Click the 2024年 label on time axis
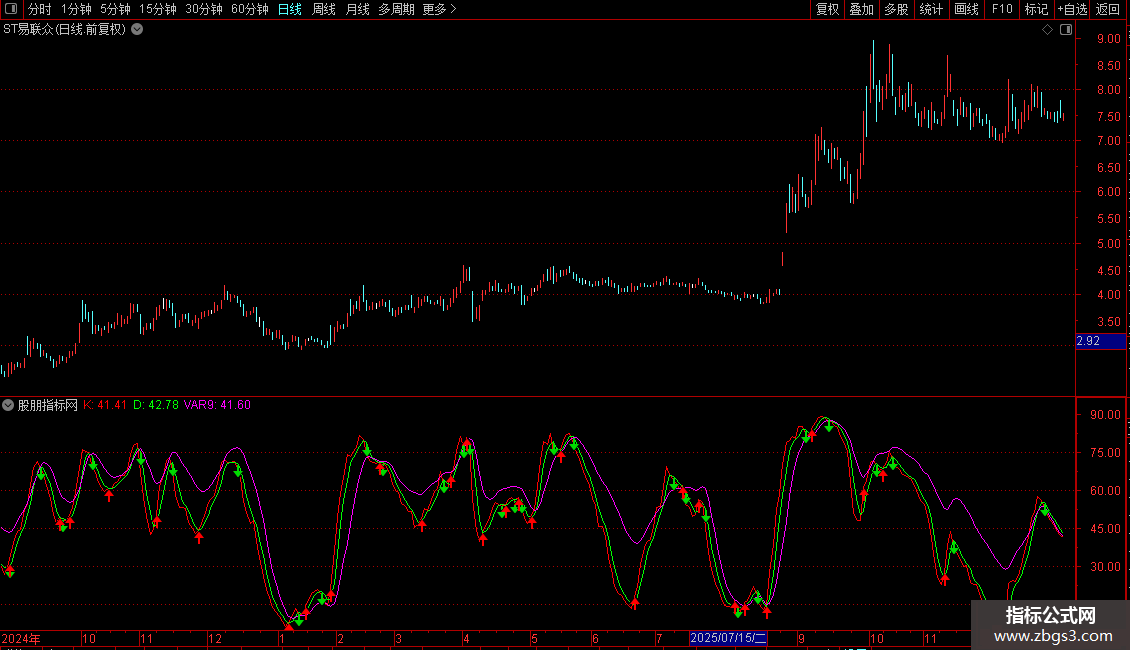Screen dimensions: 1130x650 (21, 638)
